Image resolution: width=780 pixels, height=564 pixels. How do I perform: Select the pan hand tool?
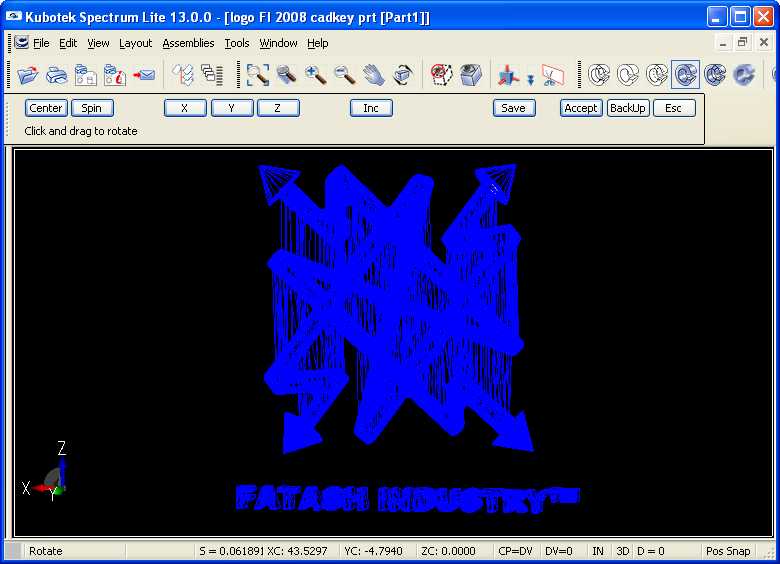click(x=374, y=75)
